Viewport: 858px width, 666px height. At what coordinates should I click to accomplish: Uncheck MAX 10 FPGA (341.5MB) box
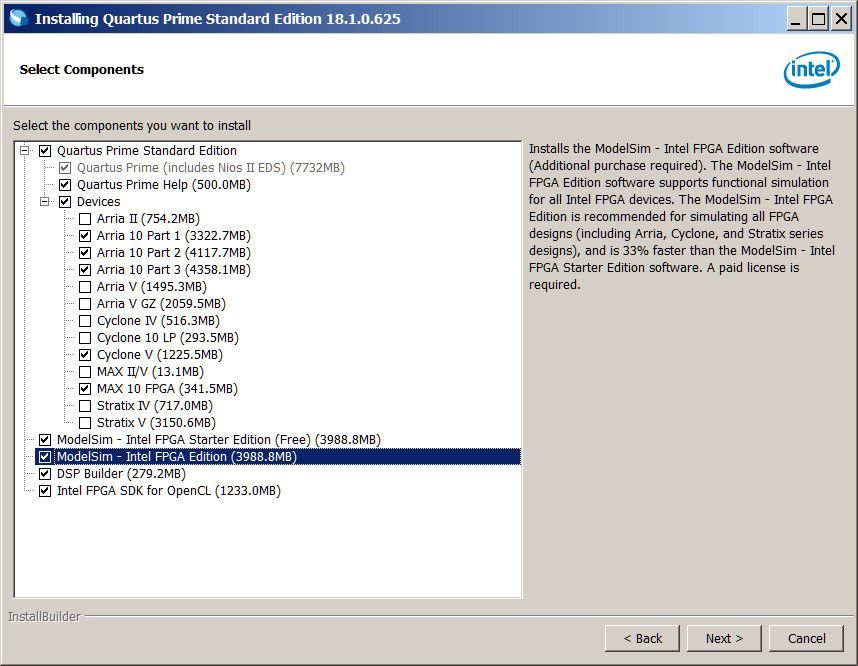coord(85,389)
